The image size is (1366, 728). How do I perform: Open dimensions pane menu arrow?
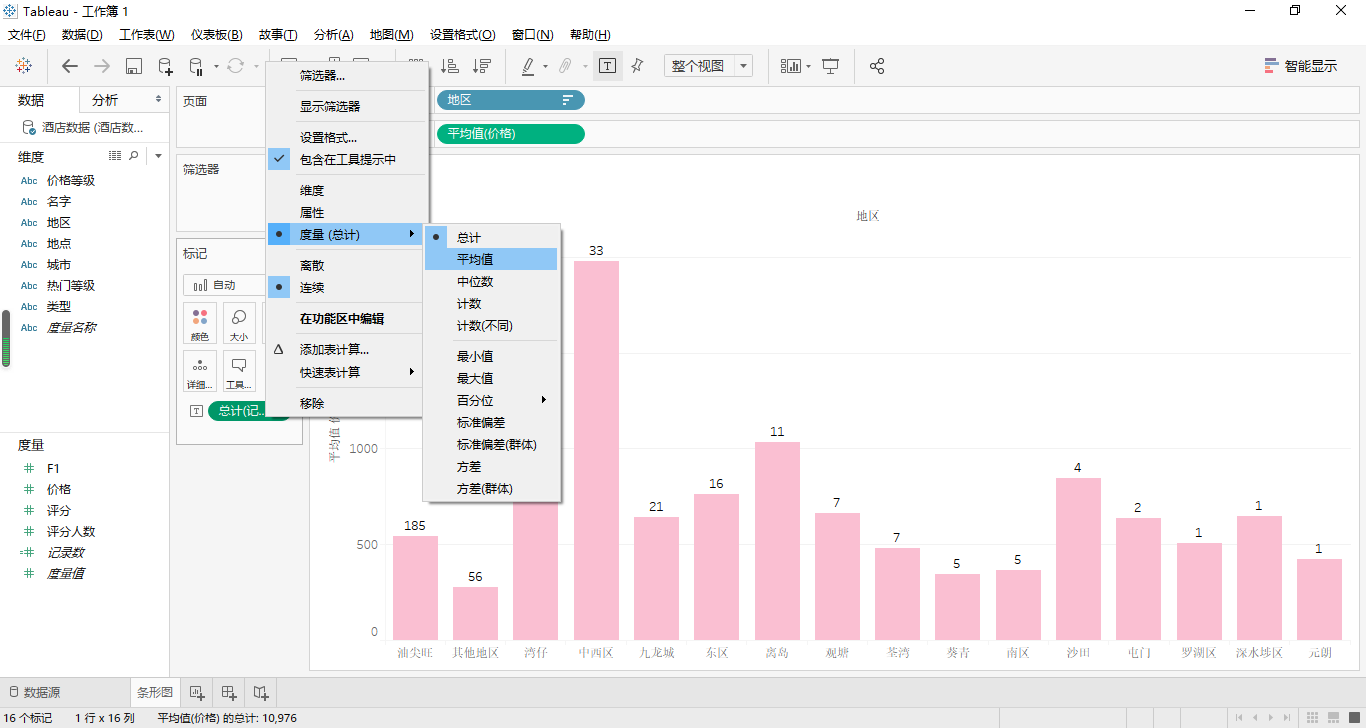click(x=158, y=156)
